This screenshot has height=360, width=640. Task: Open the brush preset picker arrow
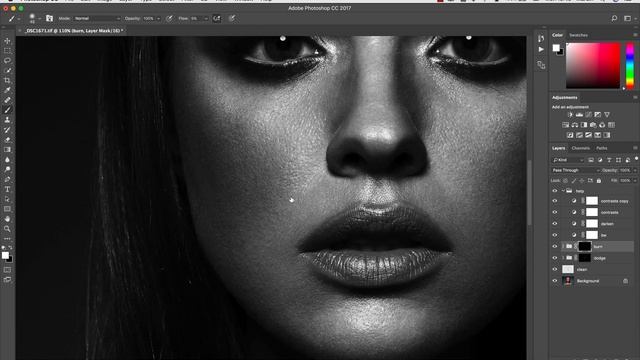pos(40,18)
